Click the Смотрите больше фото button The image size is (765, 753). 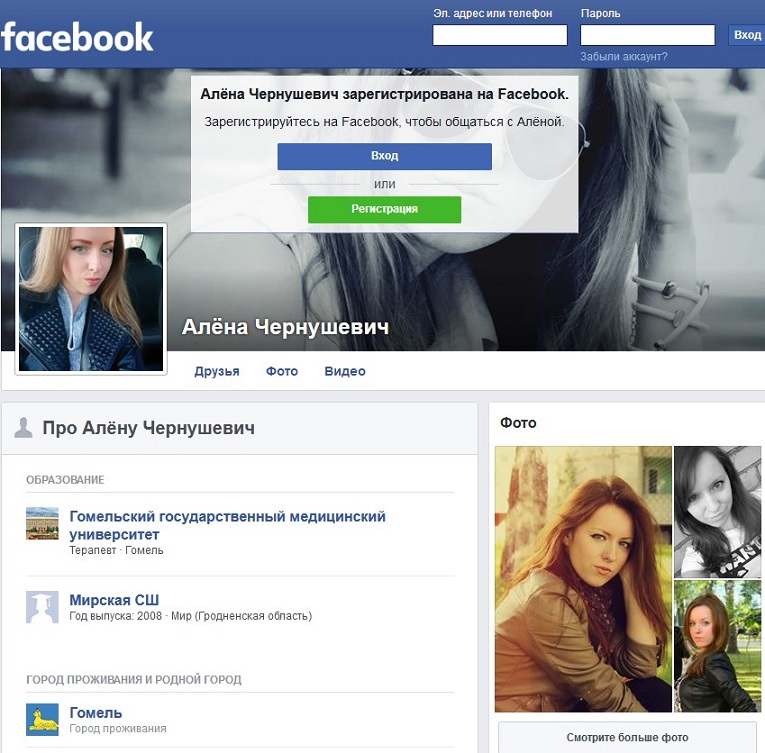tap(627, 737)
